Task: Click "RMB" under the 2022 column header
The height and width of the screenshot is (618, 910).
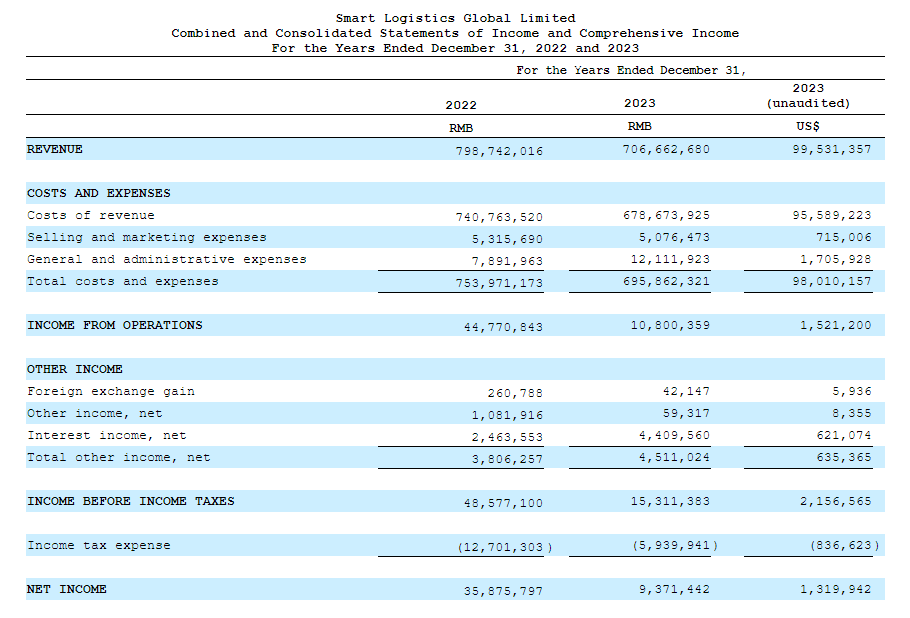Action: (x=461, y=128)
